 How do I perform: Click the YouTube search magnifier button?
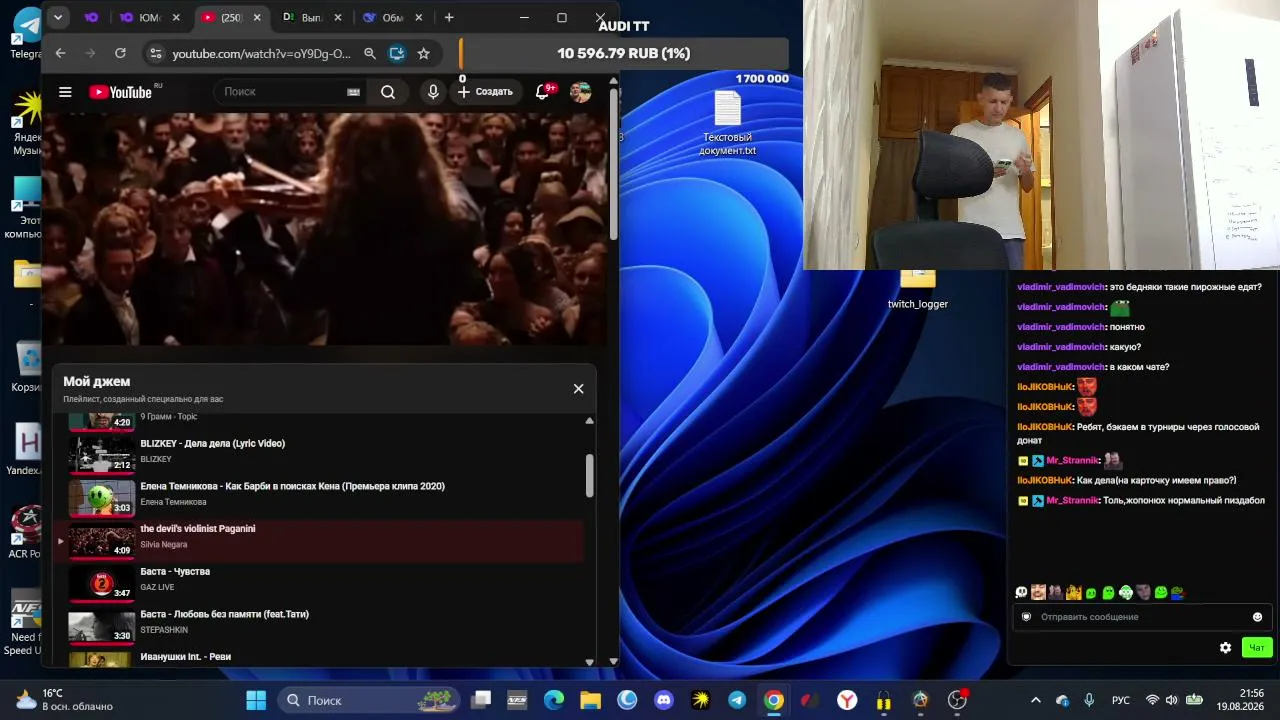click(x=388, y=92)
